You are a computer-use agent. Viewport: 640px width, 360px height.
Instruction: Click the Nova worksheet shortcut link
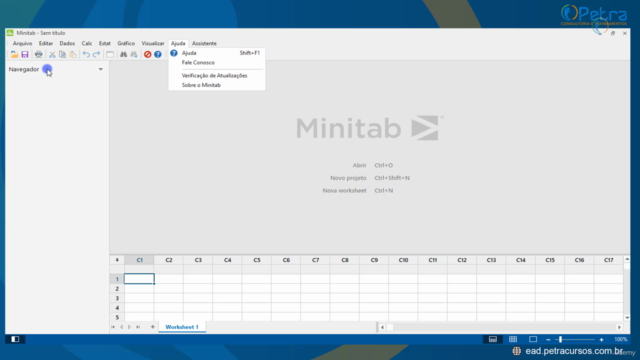tap(358, 191)
